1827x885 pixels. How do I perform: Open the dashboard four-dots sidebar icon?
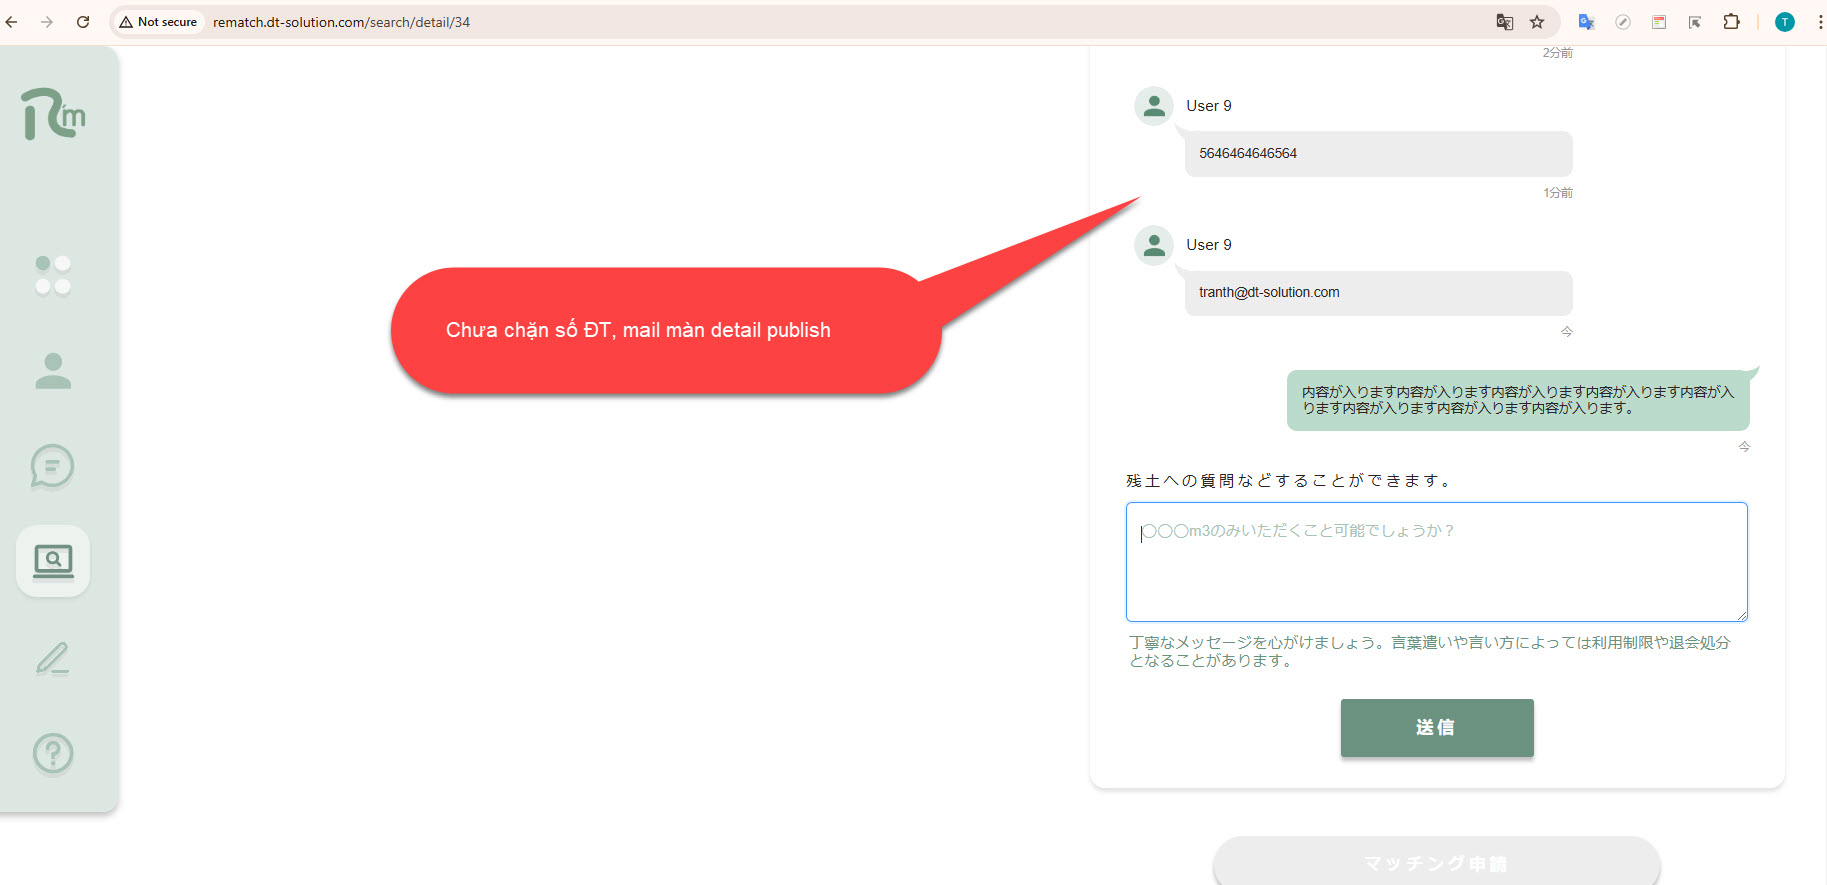tap(53, 275)
